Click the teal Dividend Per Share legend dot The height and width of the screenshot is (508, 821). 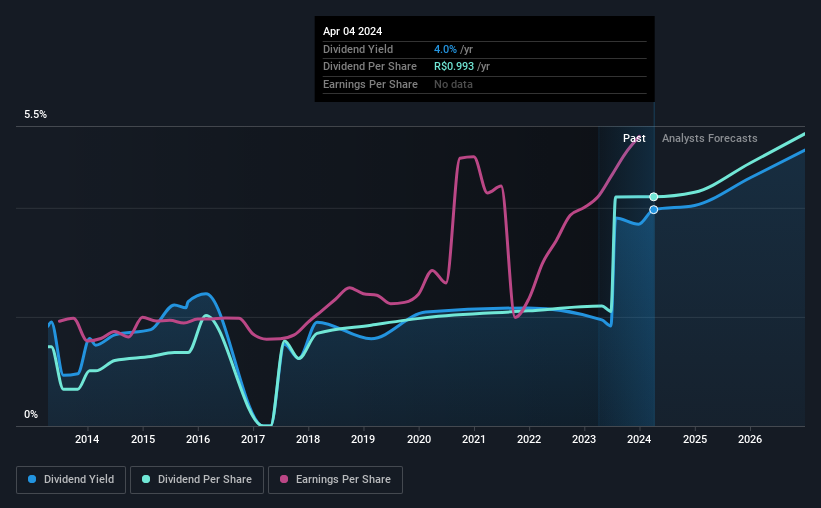146,479
